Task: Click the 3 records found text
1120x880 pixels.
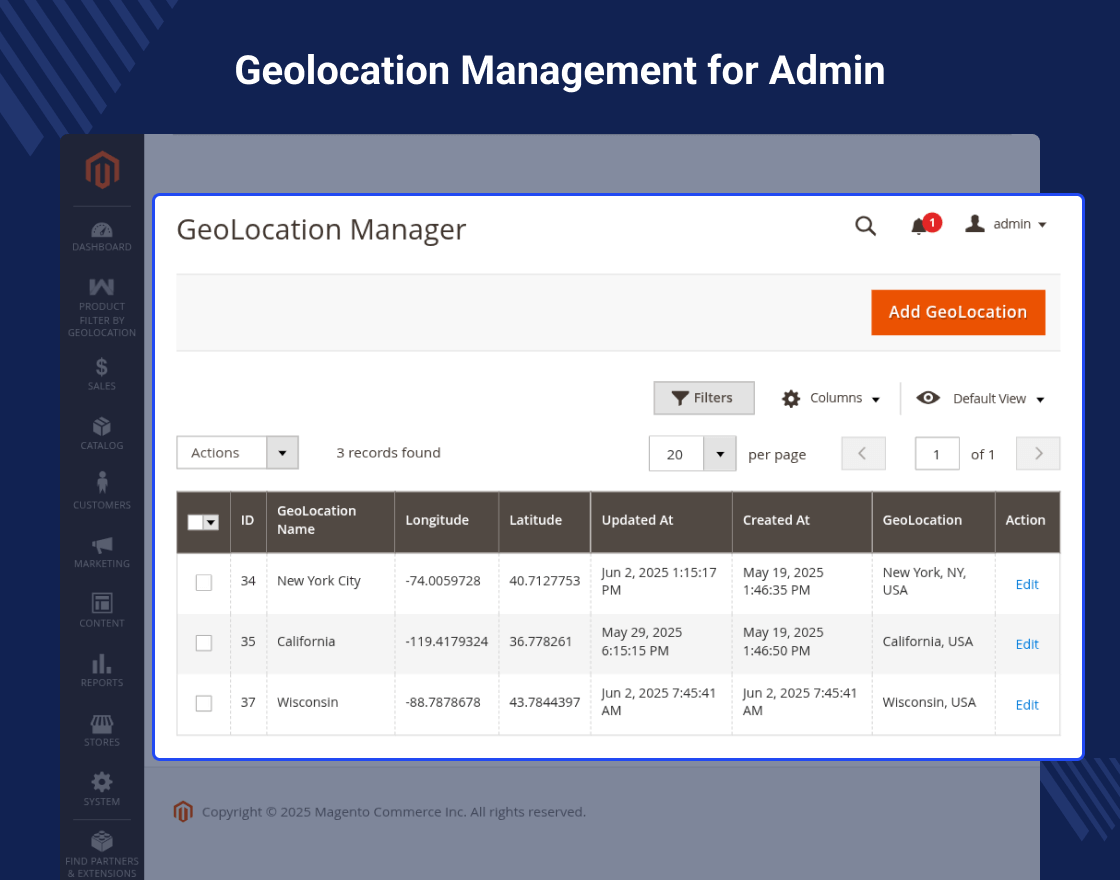Action: (389, 453)
